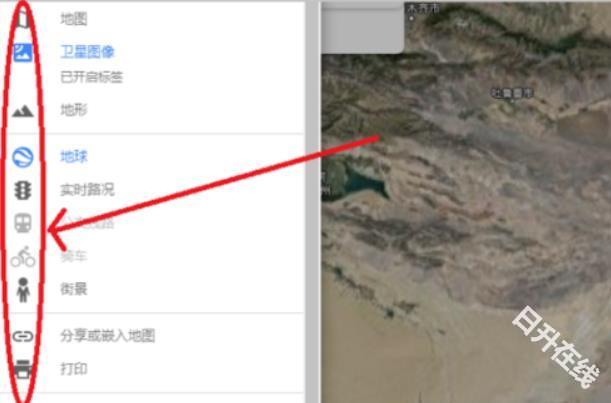This screenshot has height=403, width=611.
Task: Switch to 地图 map view
Action: 74,19
